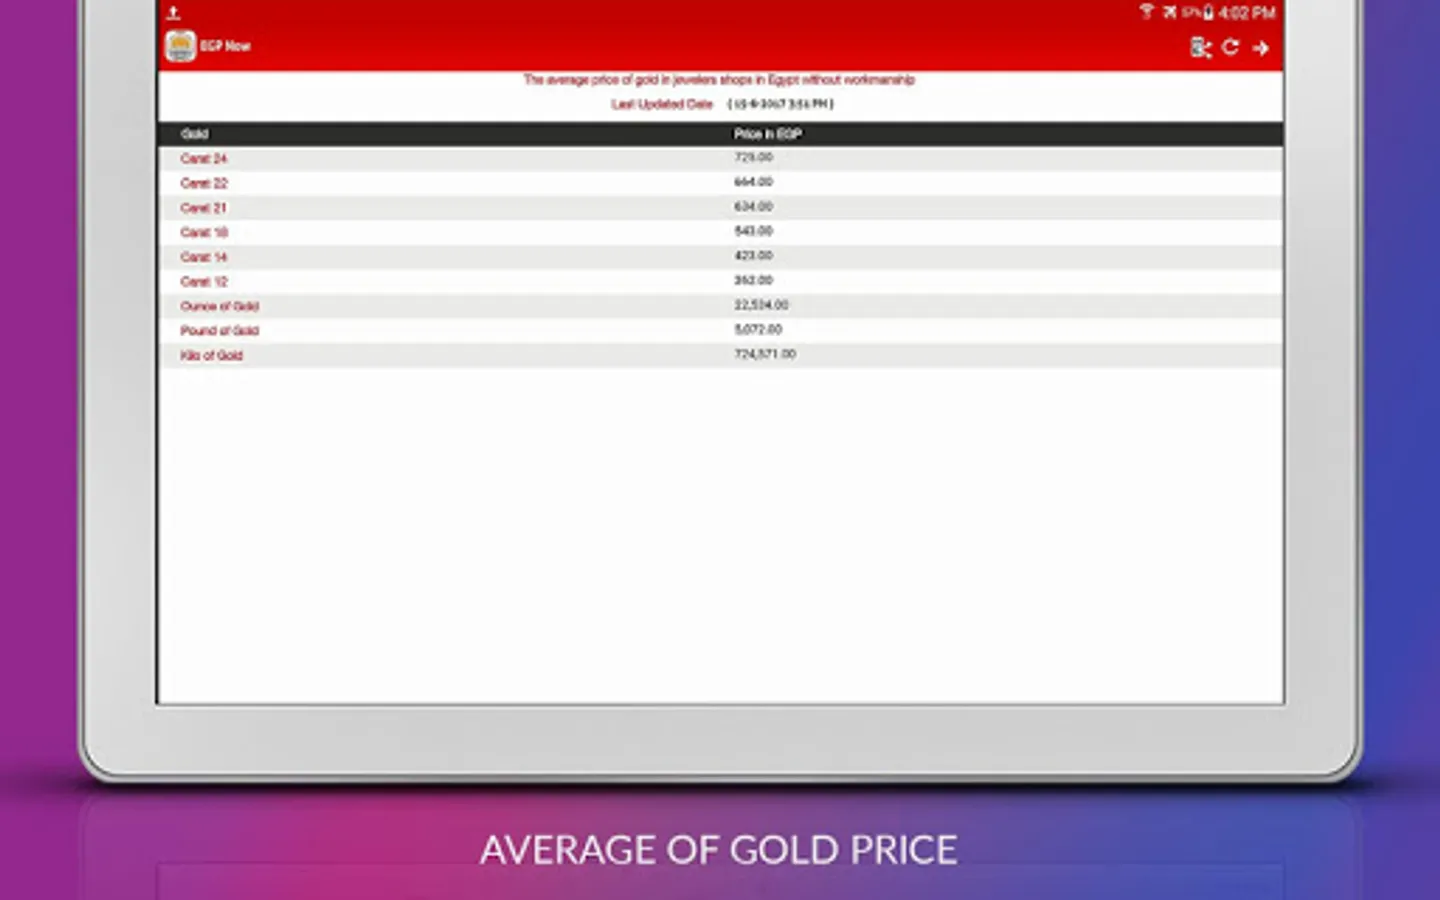Viewport: 1440px width, 900px height.
Task: Click the average gold price description line
Action: point(719,80)
